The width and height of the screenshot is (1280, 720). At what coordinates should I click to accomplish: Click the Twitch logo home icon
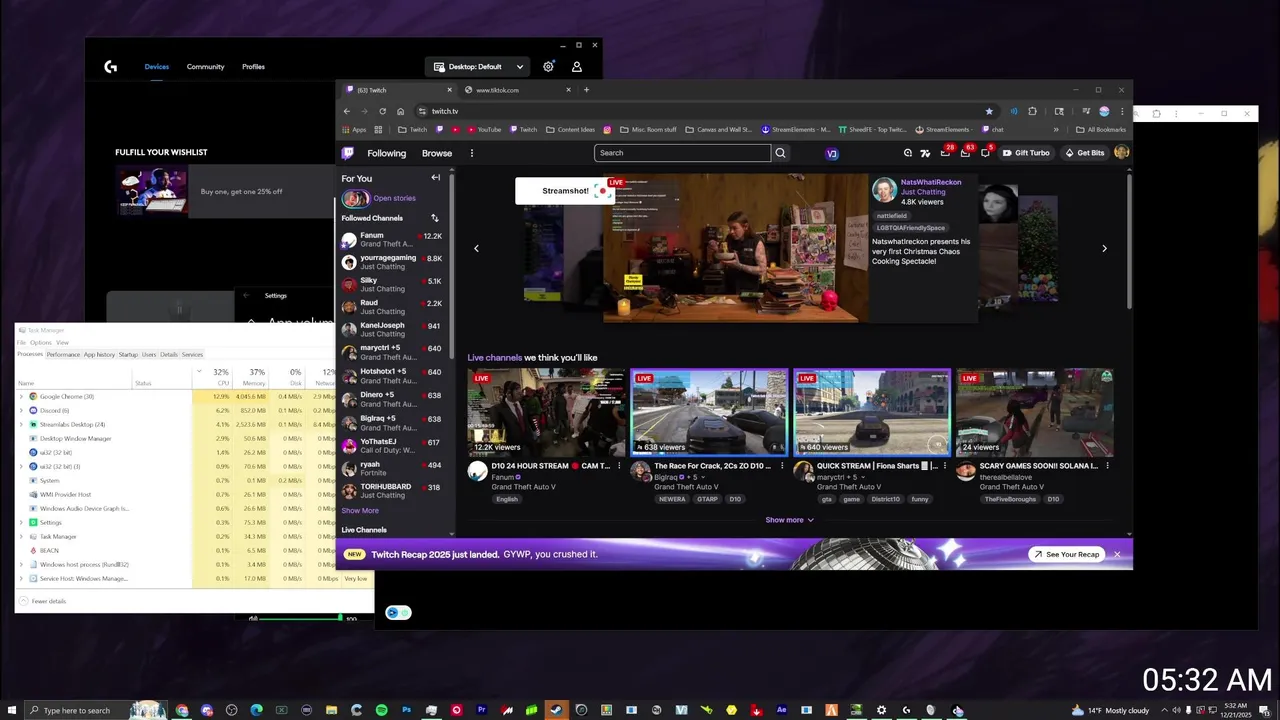pyautogui.click(x=347, y=153)
